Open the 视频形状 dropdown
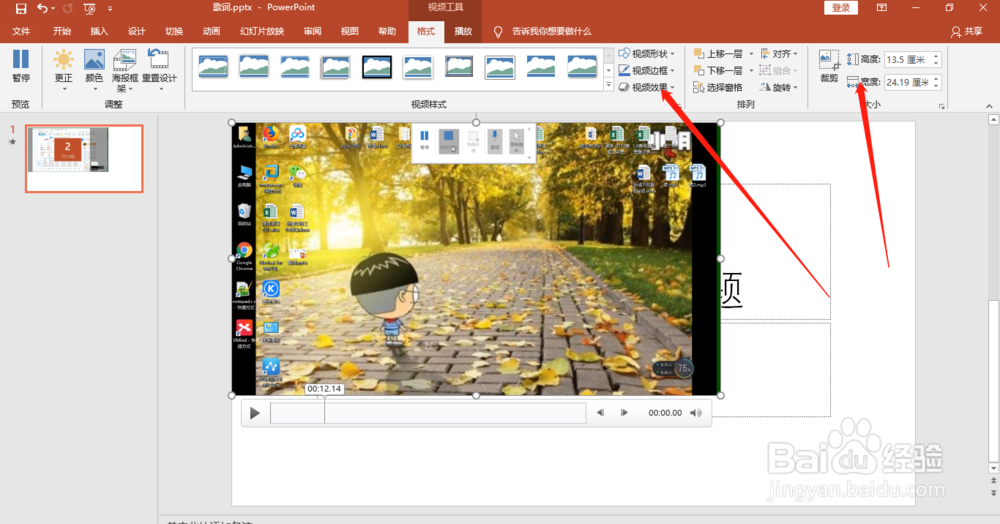1000x524 pixels. [x=647, y=54]
